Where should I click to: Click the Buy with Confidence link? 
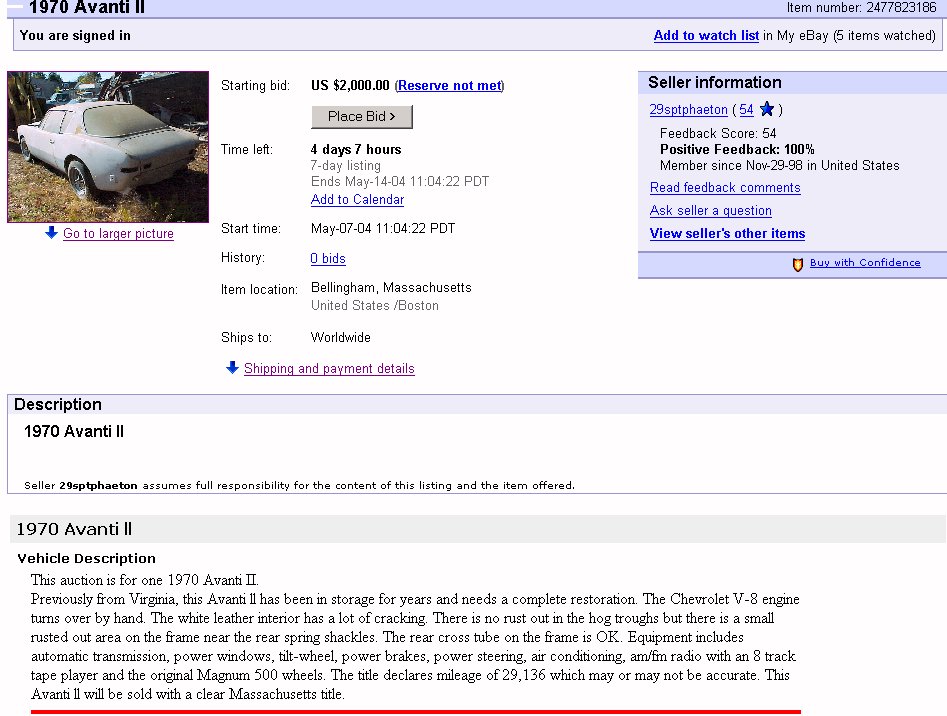pyautogui.click(x=865, y=263)
